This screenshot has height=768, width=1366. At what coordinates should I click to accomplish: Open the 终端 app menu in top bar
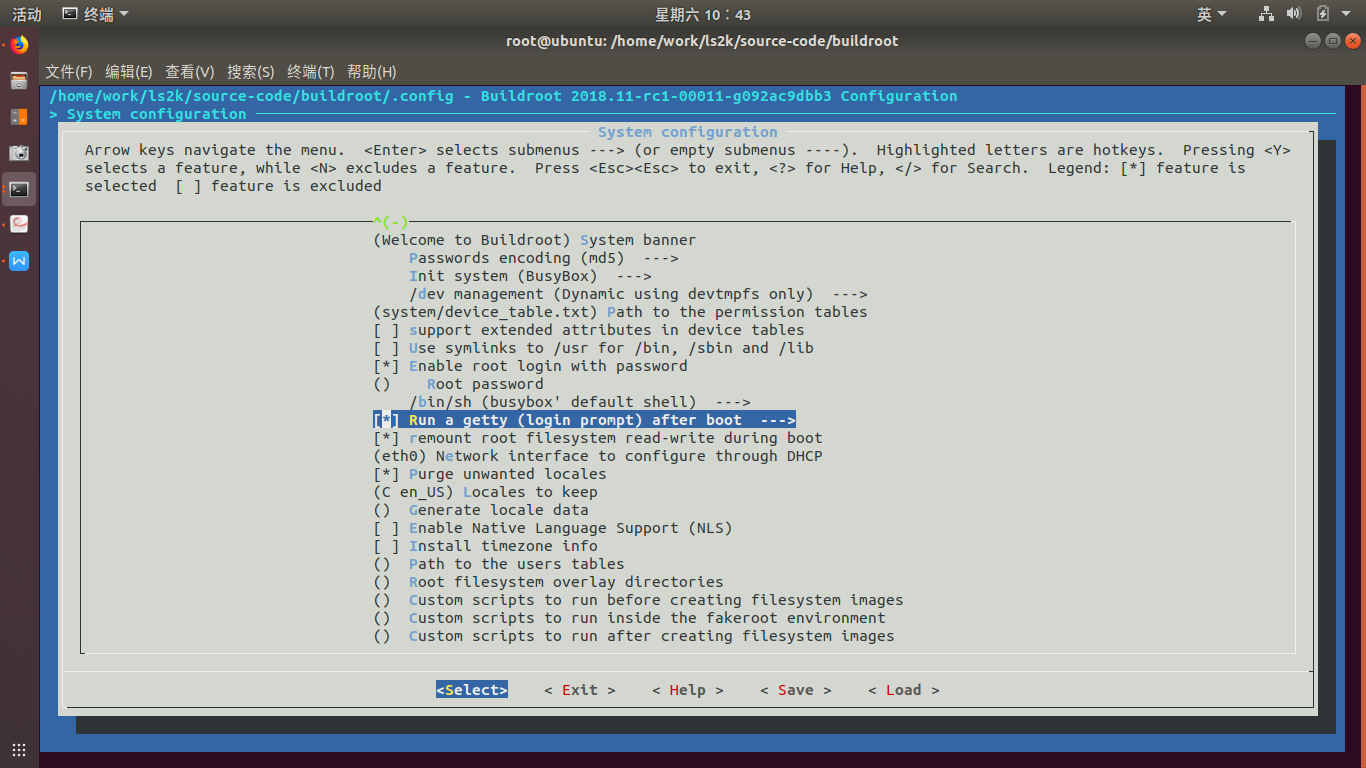click(96, 14)
